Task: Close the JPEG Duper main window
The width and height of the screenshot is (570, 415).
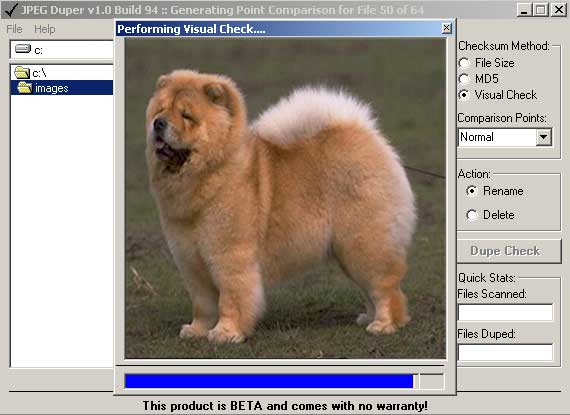Action: [558, 10]
